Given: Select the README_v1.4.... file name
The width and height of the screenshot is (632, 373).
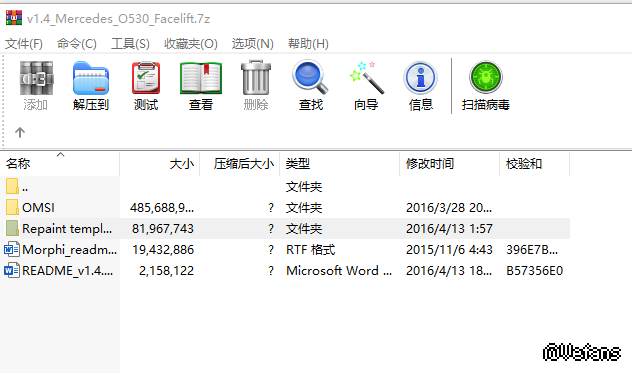Looking at the screenshot, I should point(67,271).
